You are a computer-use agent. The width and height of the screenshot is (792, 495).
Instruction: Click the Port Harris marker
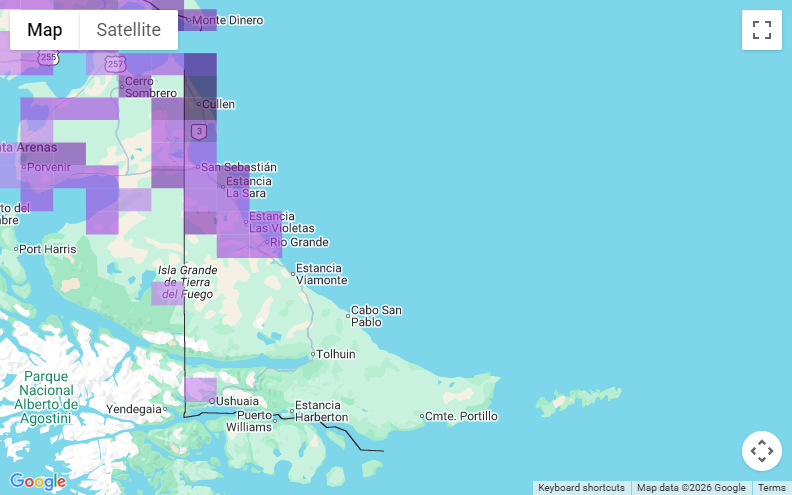17,249
